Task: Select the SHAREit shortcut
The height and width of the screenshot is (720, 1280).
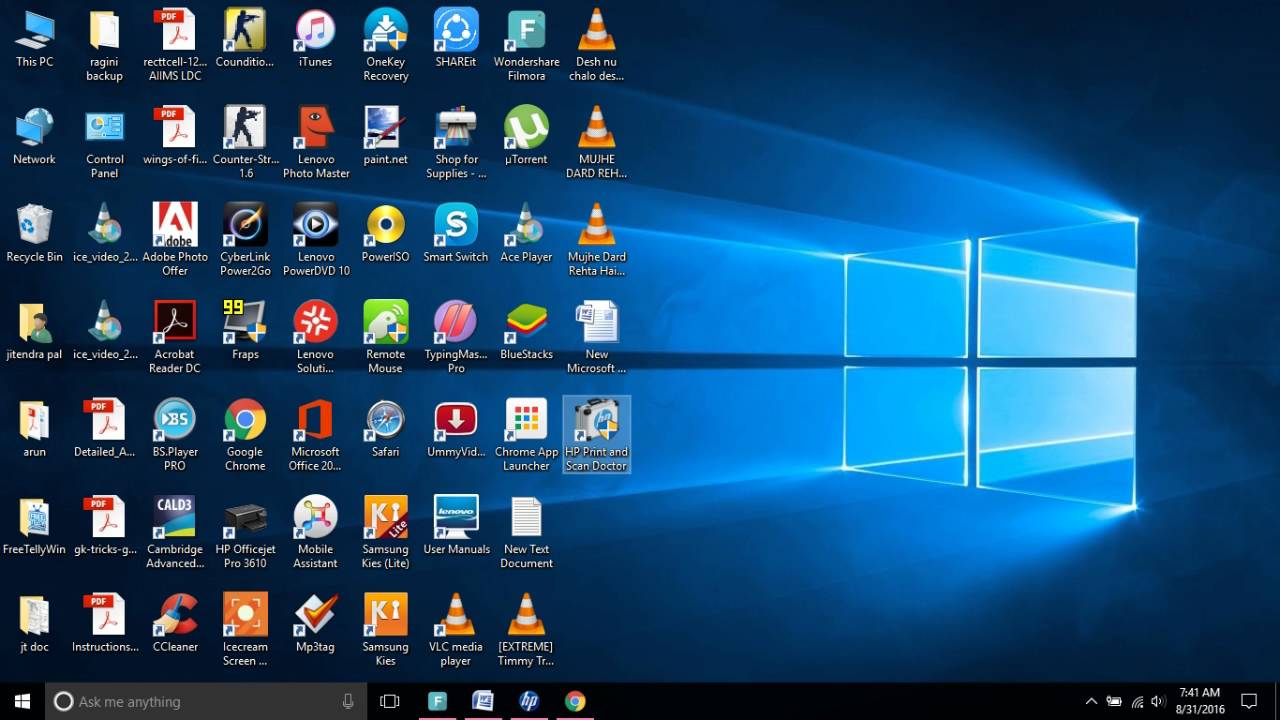Action: (456, 40)
